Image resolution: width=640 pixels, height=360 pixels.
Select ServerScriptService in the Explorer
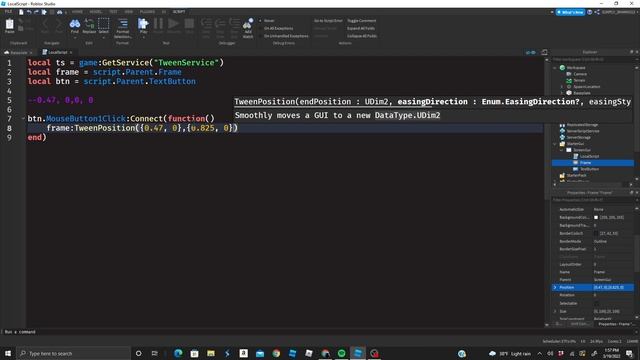pyautogui.click(x=580, y=131)
